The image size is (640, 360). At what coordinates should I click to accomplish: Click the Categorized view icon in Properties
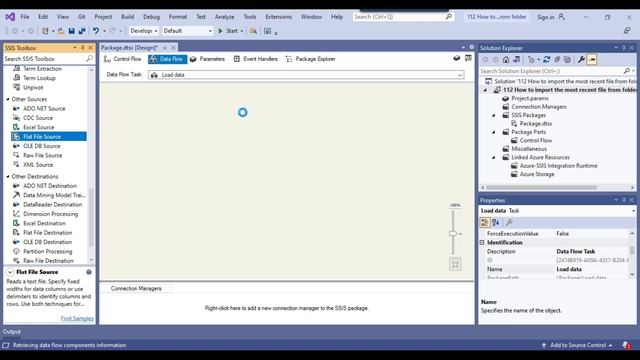point(485,222)
